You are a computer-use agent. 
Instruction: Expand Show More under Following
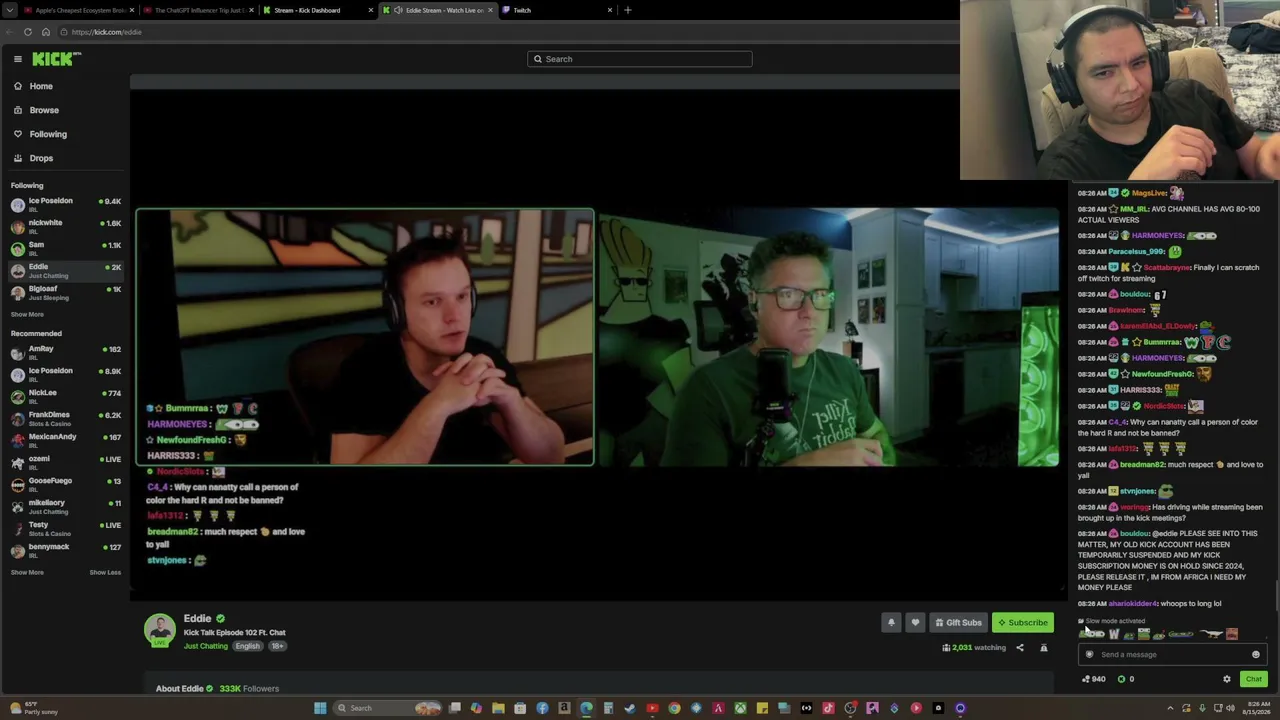tap(27, 314)
